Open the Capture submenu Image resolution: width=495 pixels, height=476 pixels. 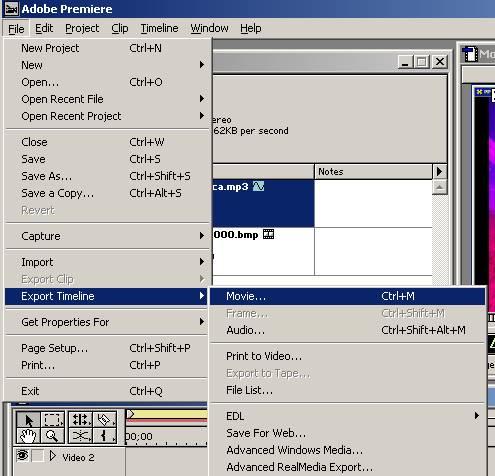click(x=108, y=236)
